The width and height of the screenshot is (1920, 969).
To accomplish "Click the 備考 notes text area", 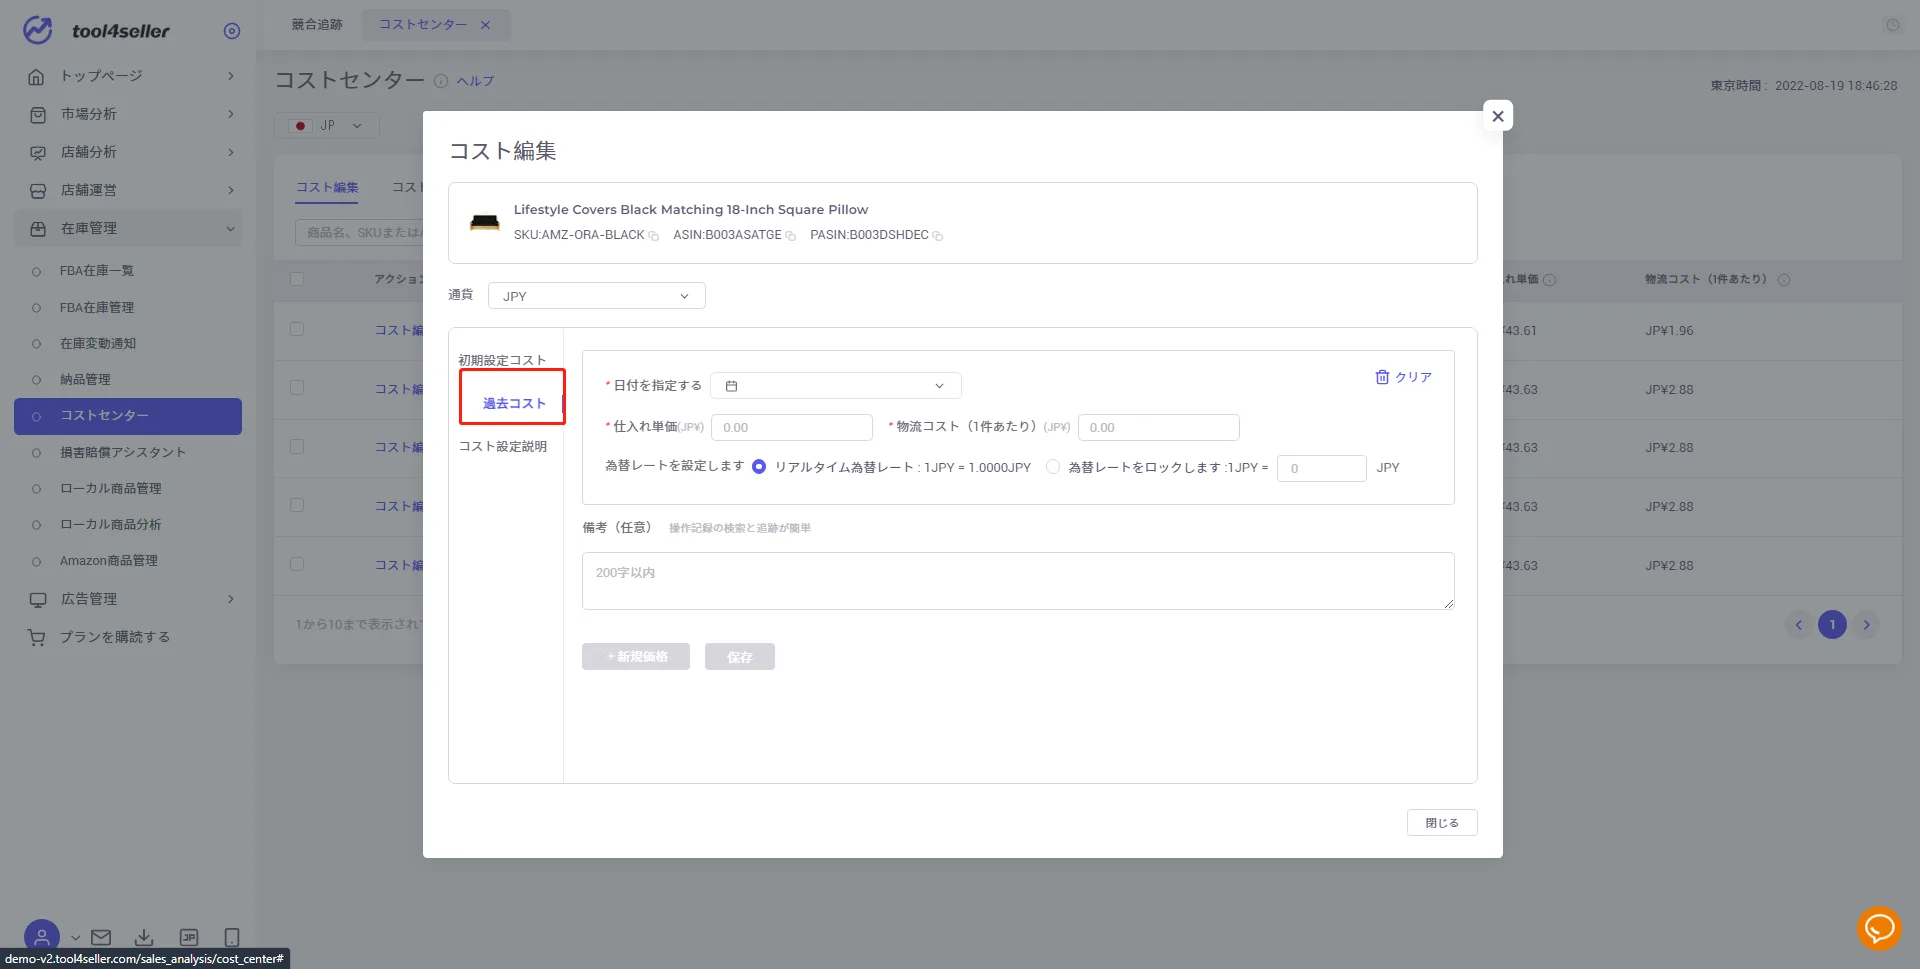I will click(x=1018, y=581).
